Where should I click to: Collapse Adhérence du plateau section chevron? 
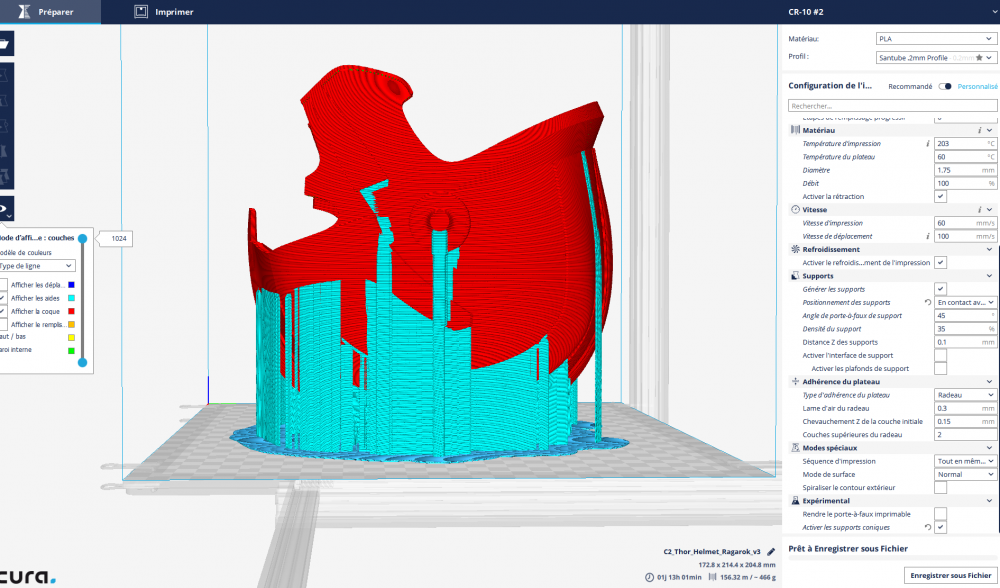point(989,382)
